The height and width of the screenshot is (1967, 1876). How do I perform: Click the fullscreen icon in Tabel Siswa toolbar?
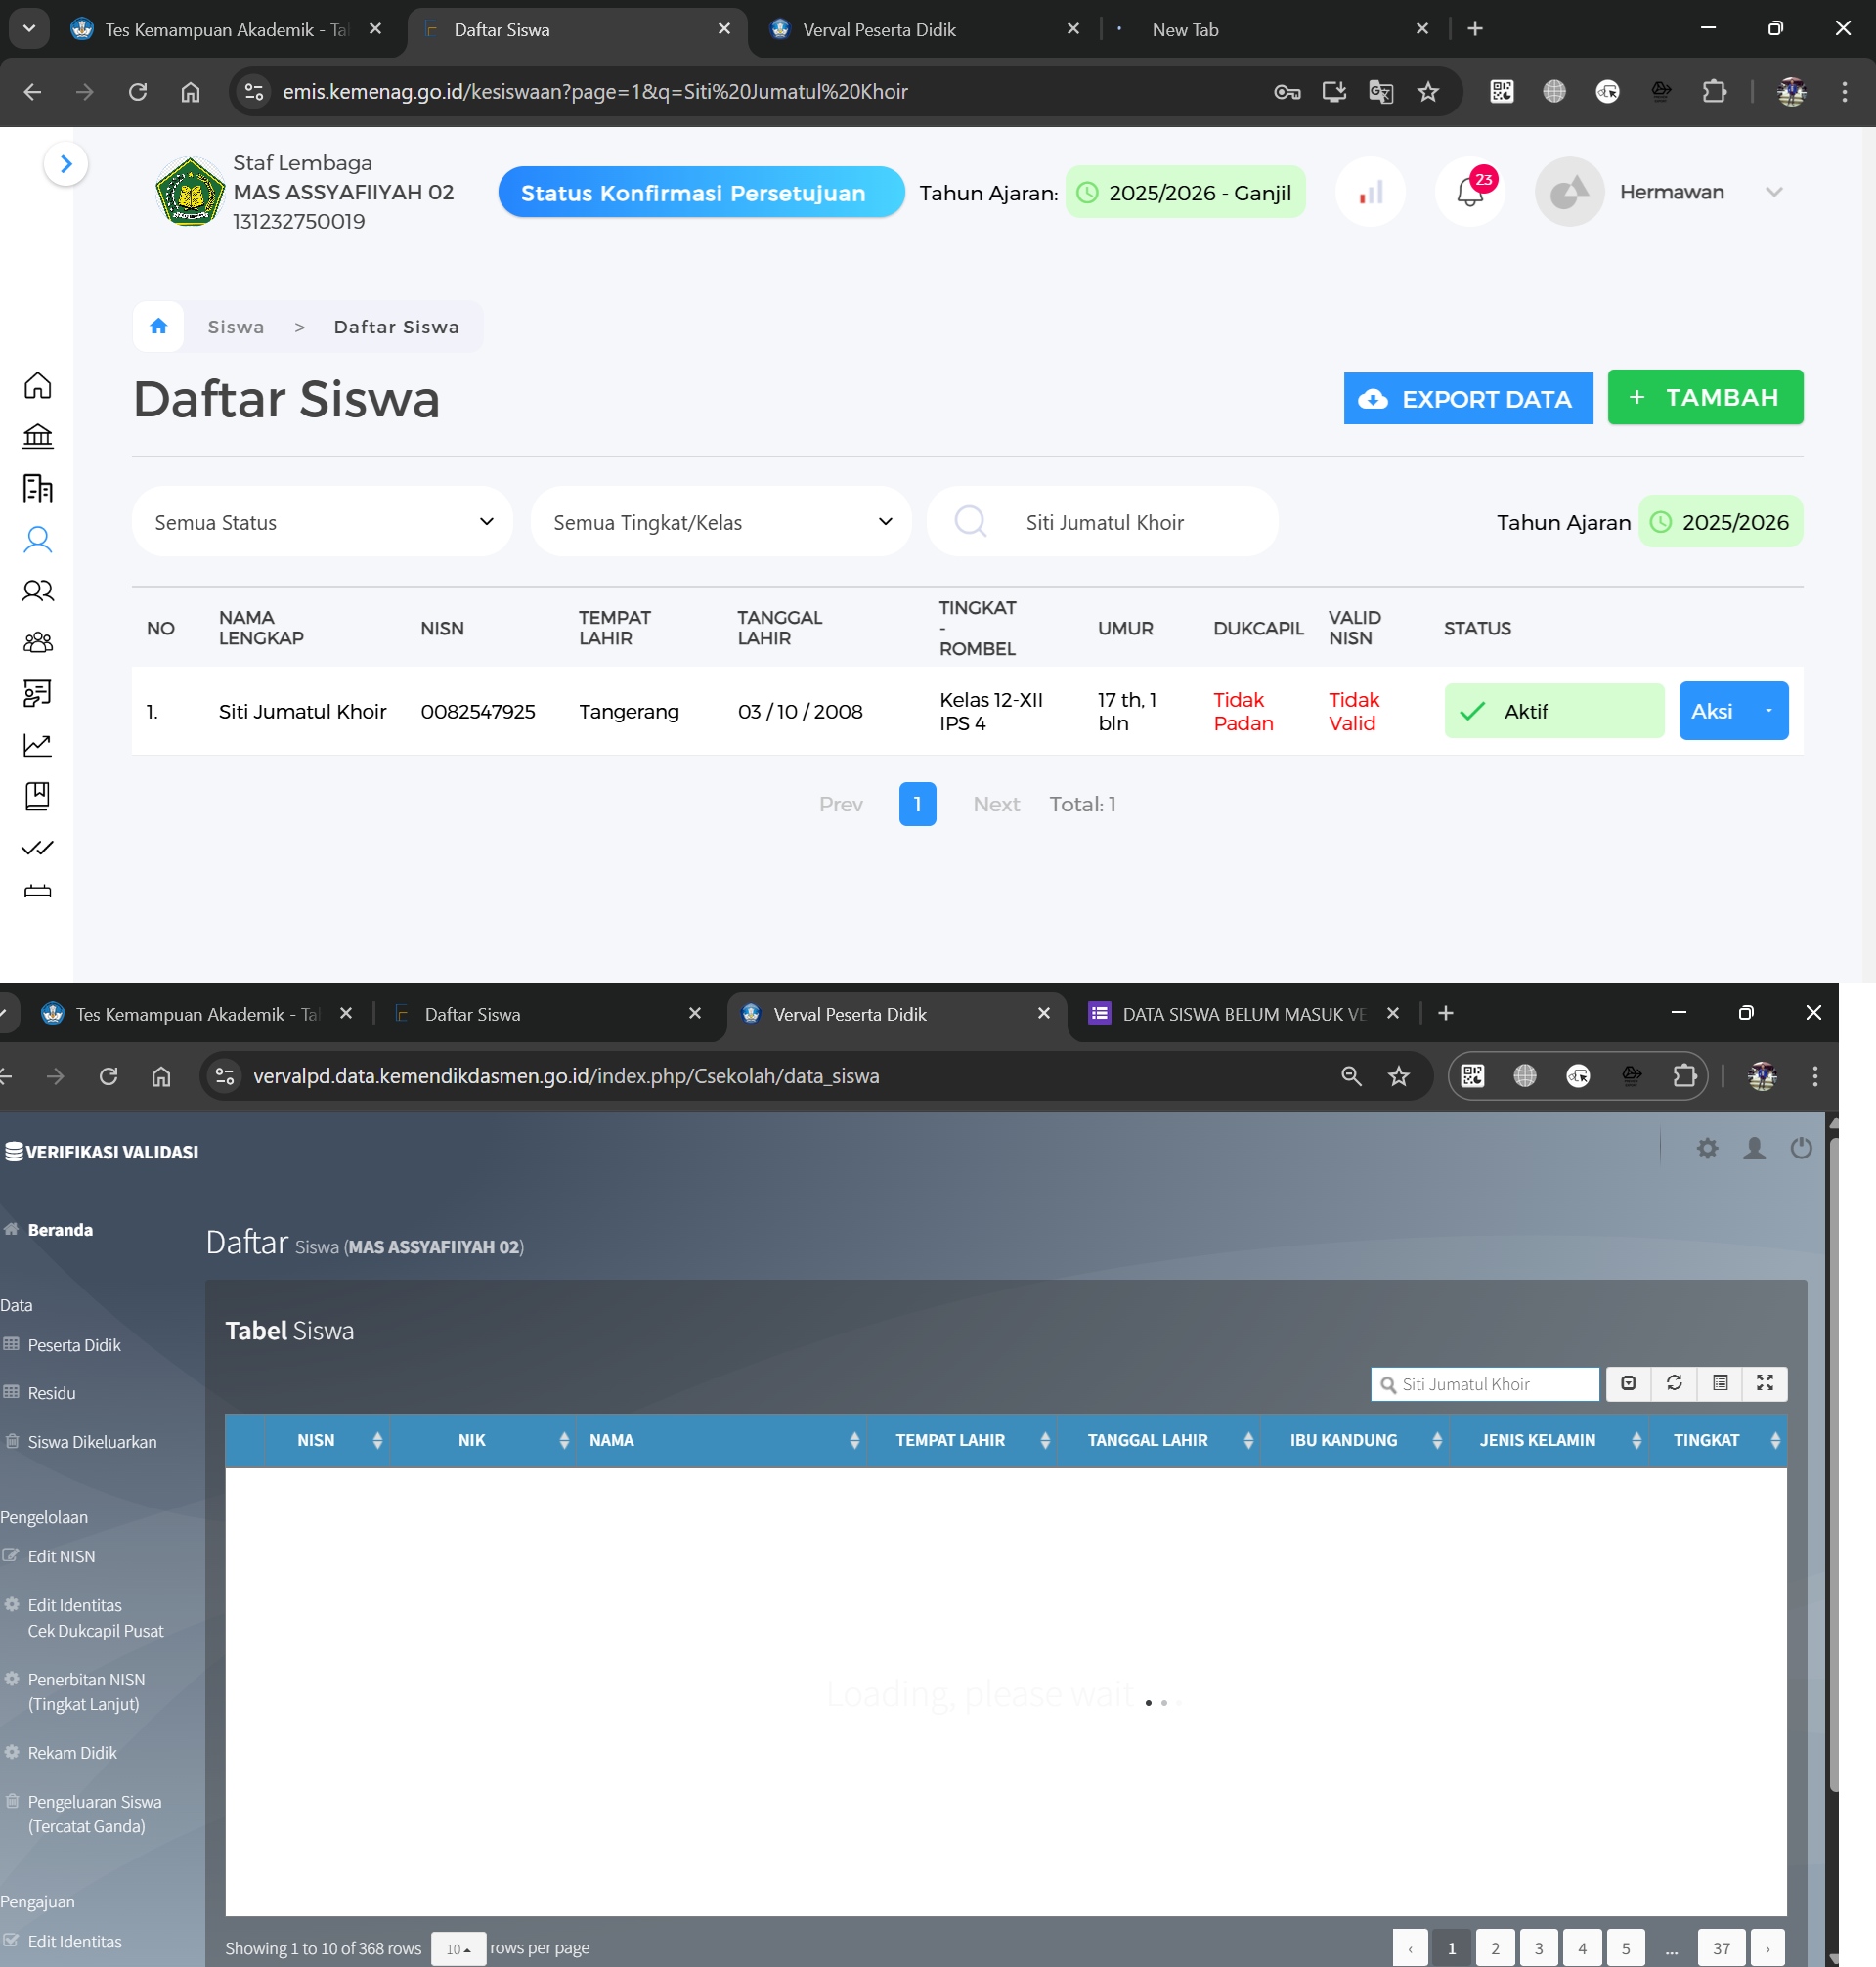coord(1764,1383)
